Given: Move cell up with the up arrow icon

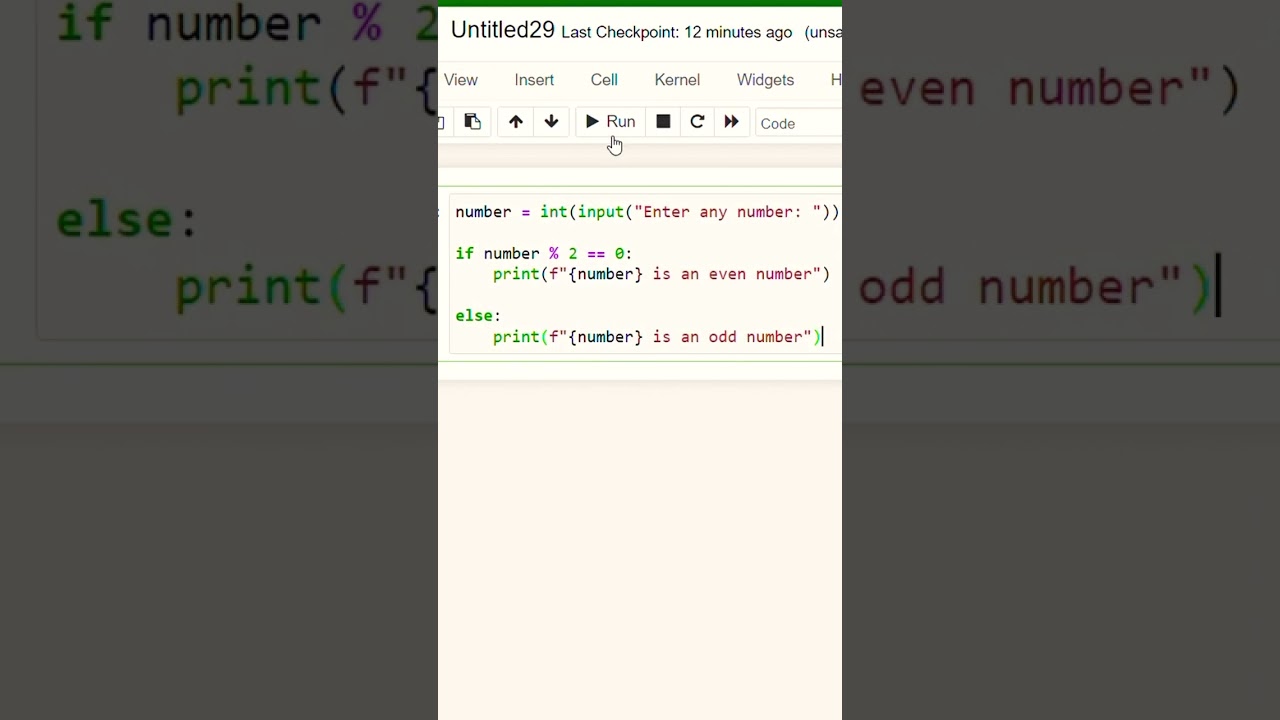Looking at the screenshot, I should 516,122.
